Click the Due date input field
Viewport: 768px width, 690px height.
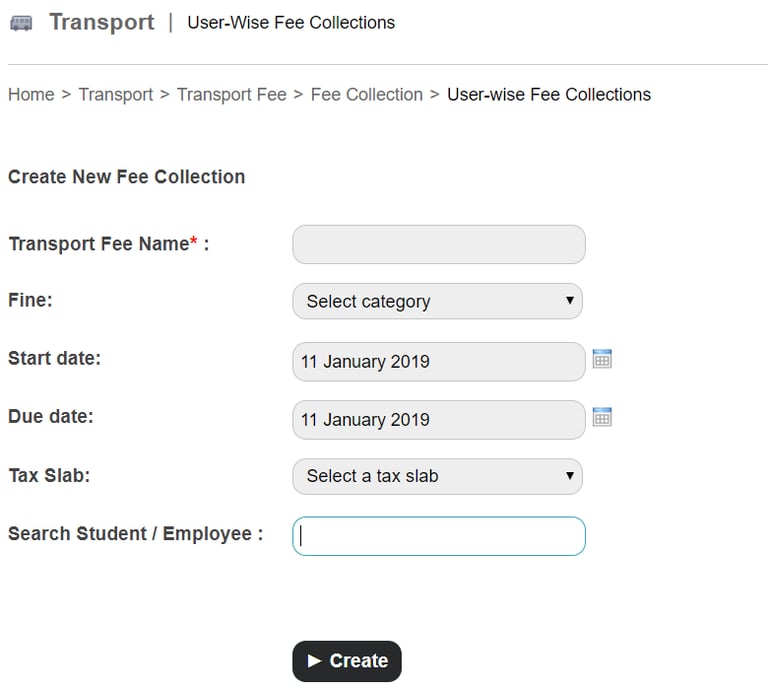coord(438,420)
